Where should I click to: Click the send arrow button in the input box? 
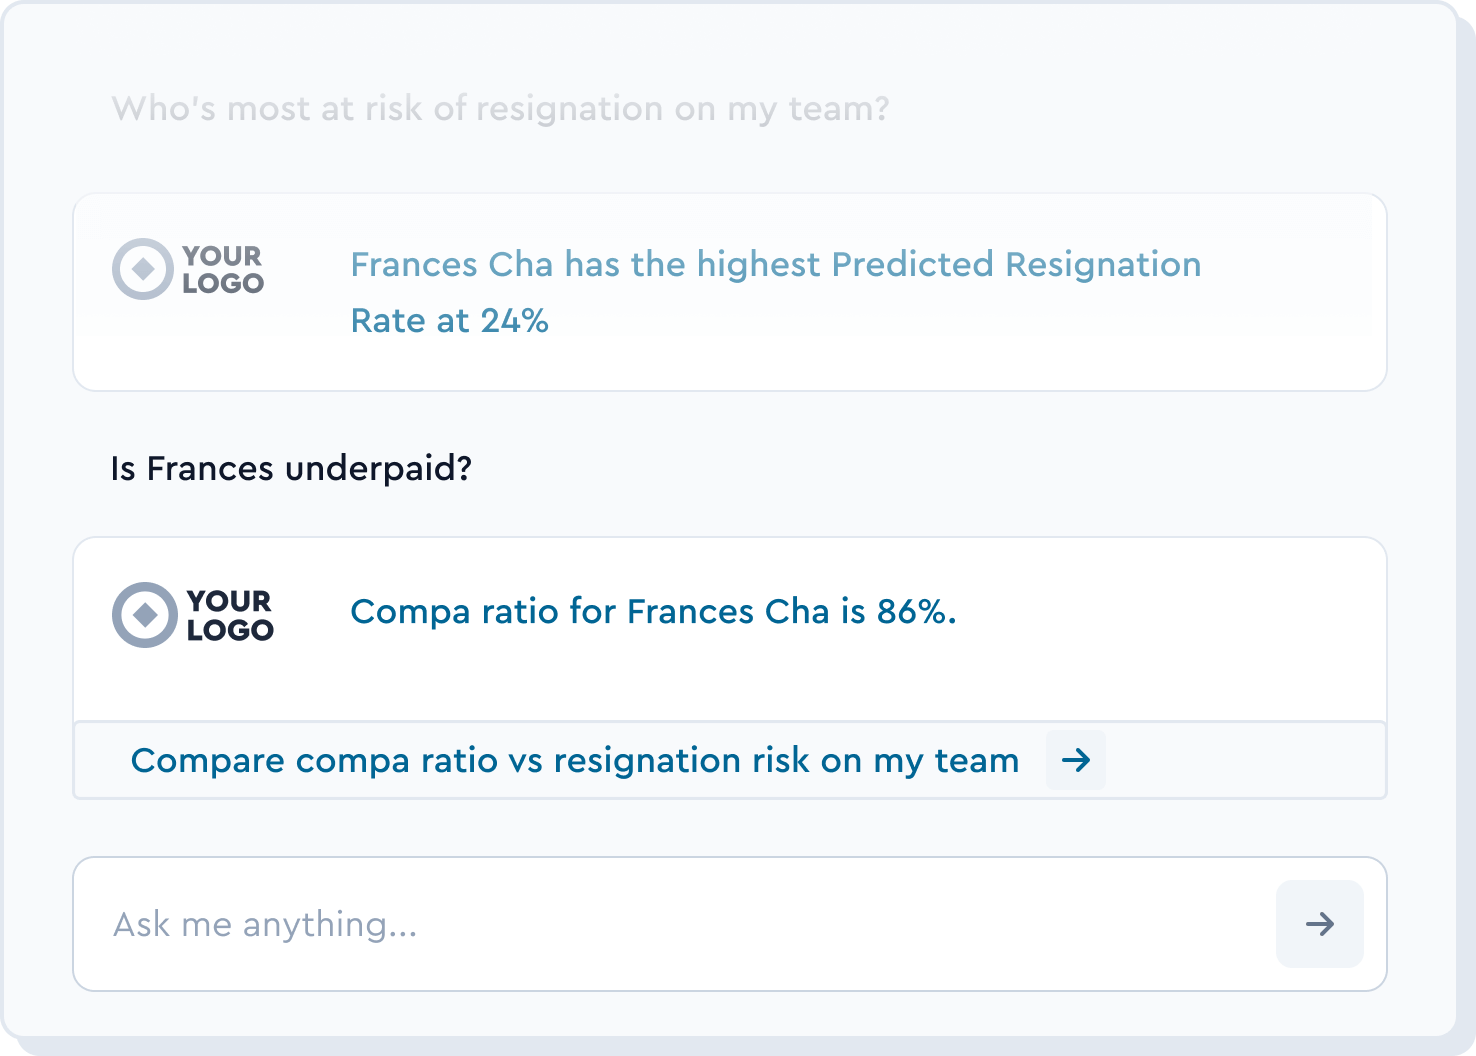pos(1319,924)
